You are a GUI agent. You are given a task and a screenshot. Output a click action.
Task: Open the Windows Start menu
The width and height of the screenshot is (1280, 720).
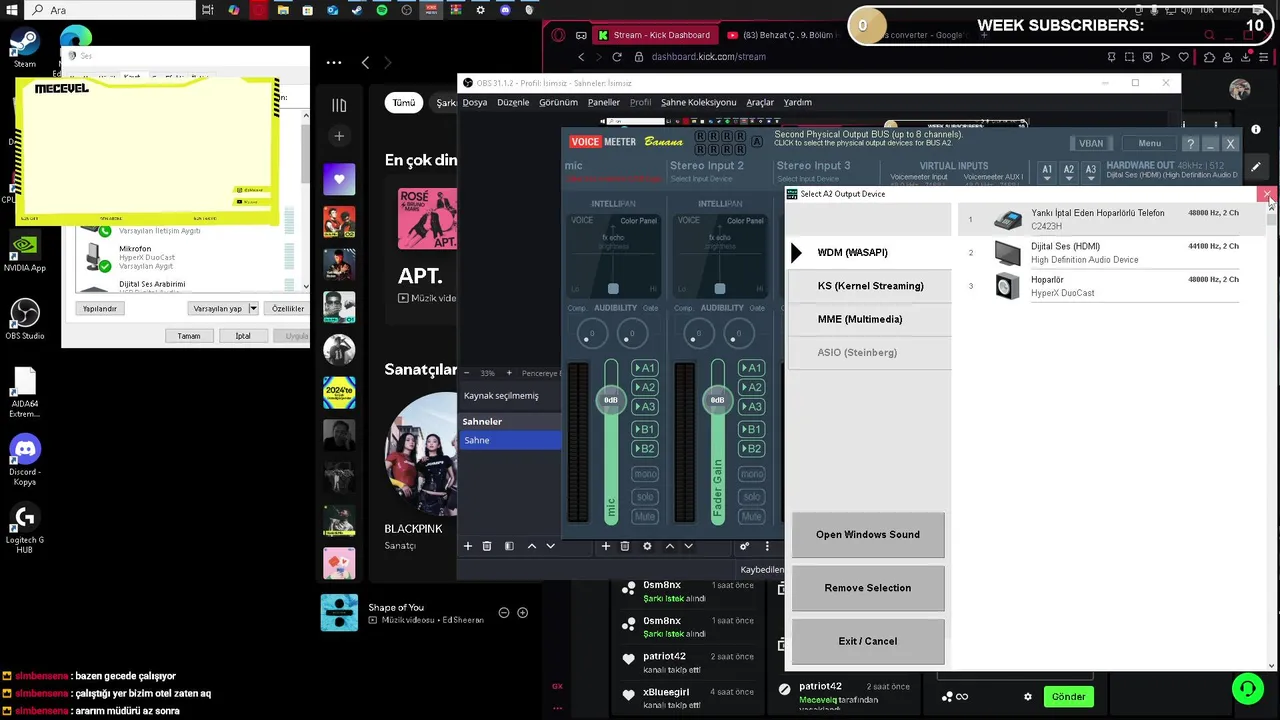click(x=11, y=10)
